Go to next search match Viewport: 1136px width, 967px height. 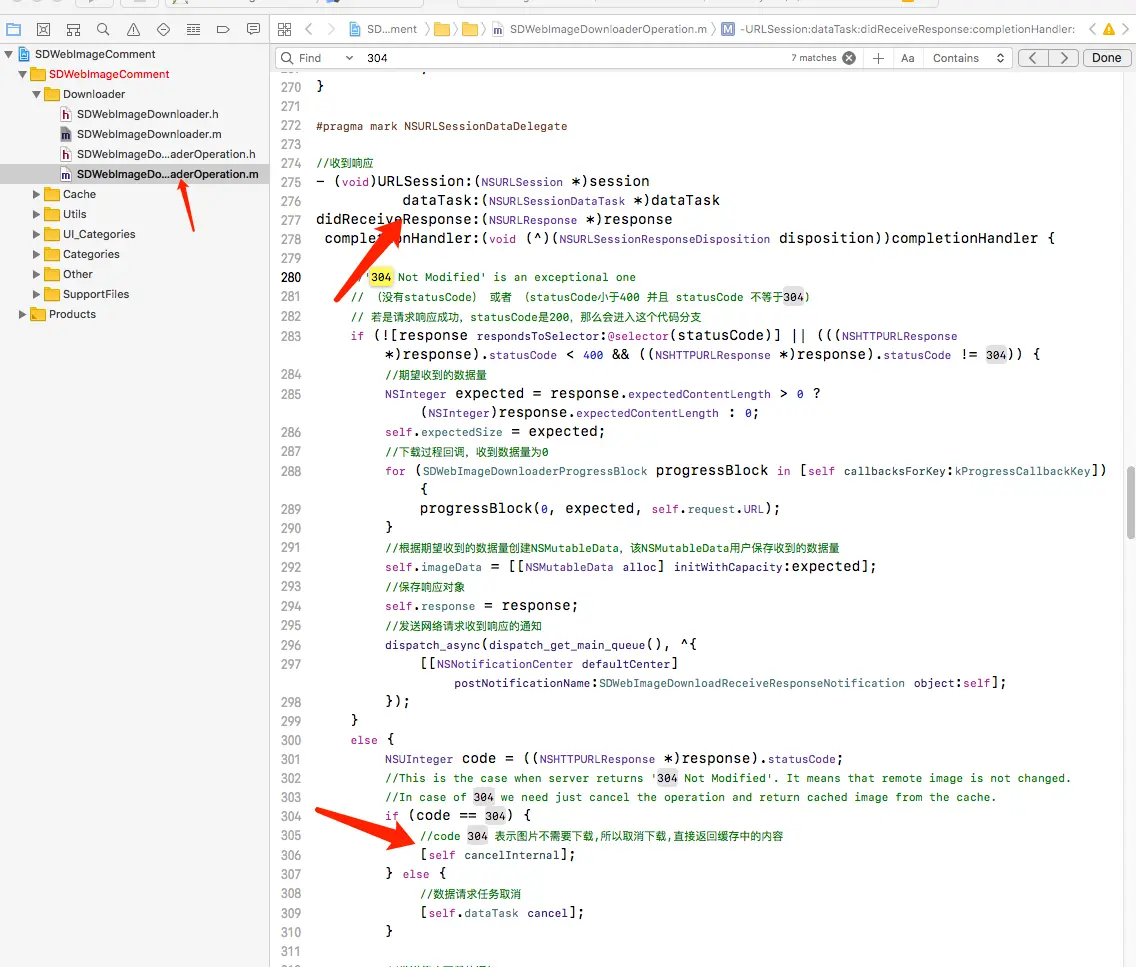tap(1064, 58)
